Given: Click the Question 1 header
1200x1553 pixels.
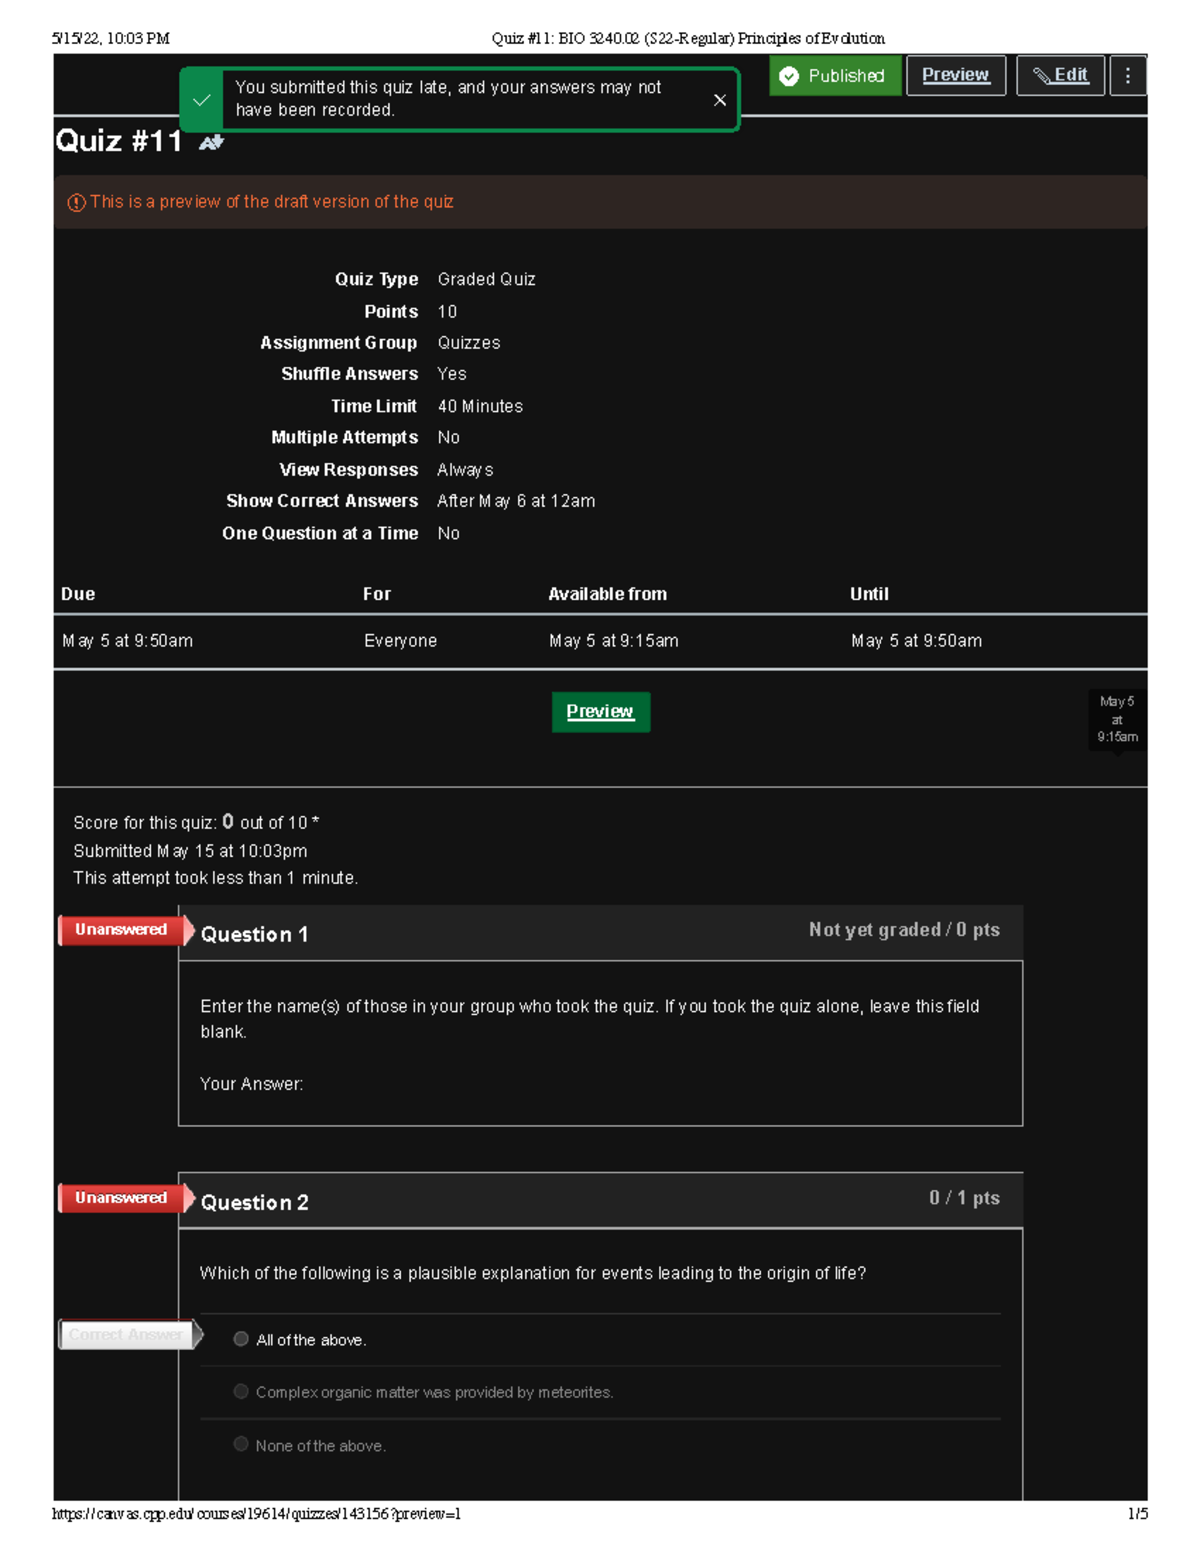Looking at the screenshot, I should [x=254, y=935].
